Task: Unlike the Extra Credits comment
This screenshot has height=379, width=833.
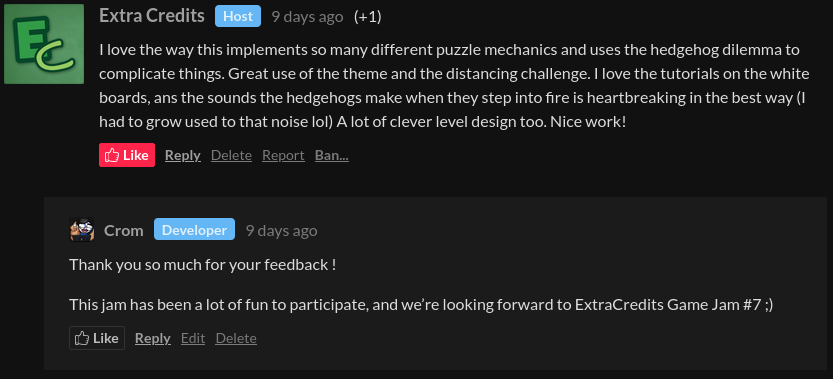Action: point(127,155)
